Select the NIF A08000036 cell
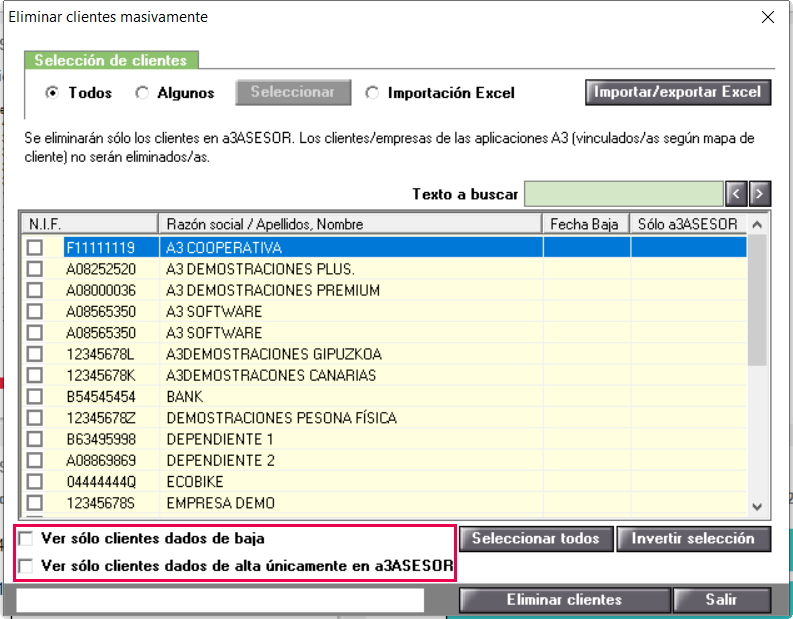Screen dimensions: 793x619 pos(101,290)
